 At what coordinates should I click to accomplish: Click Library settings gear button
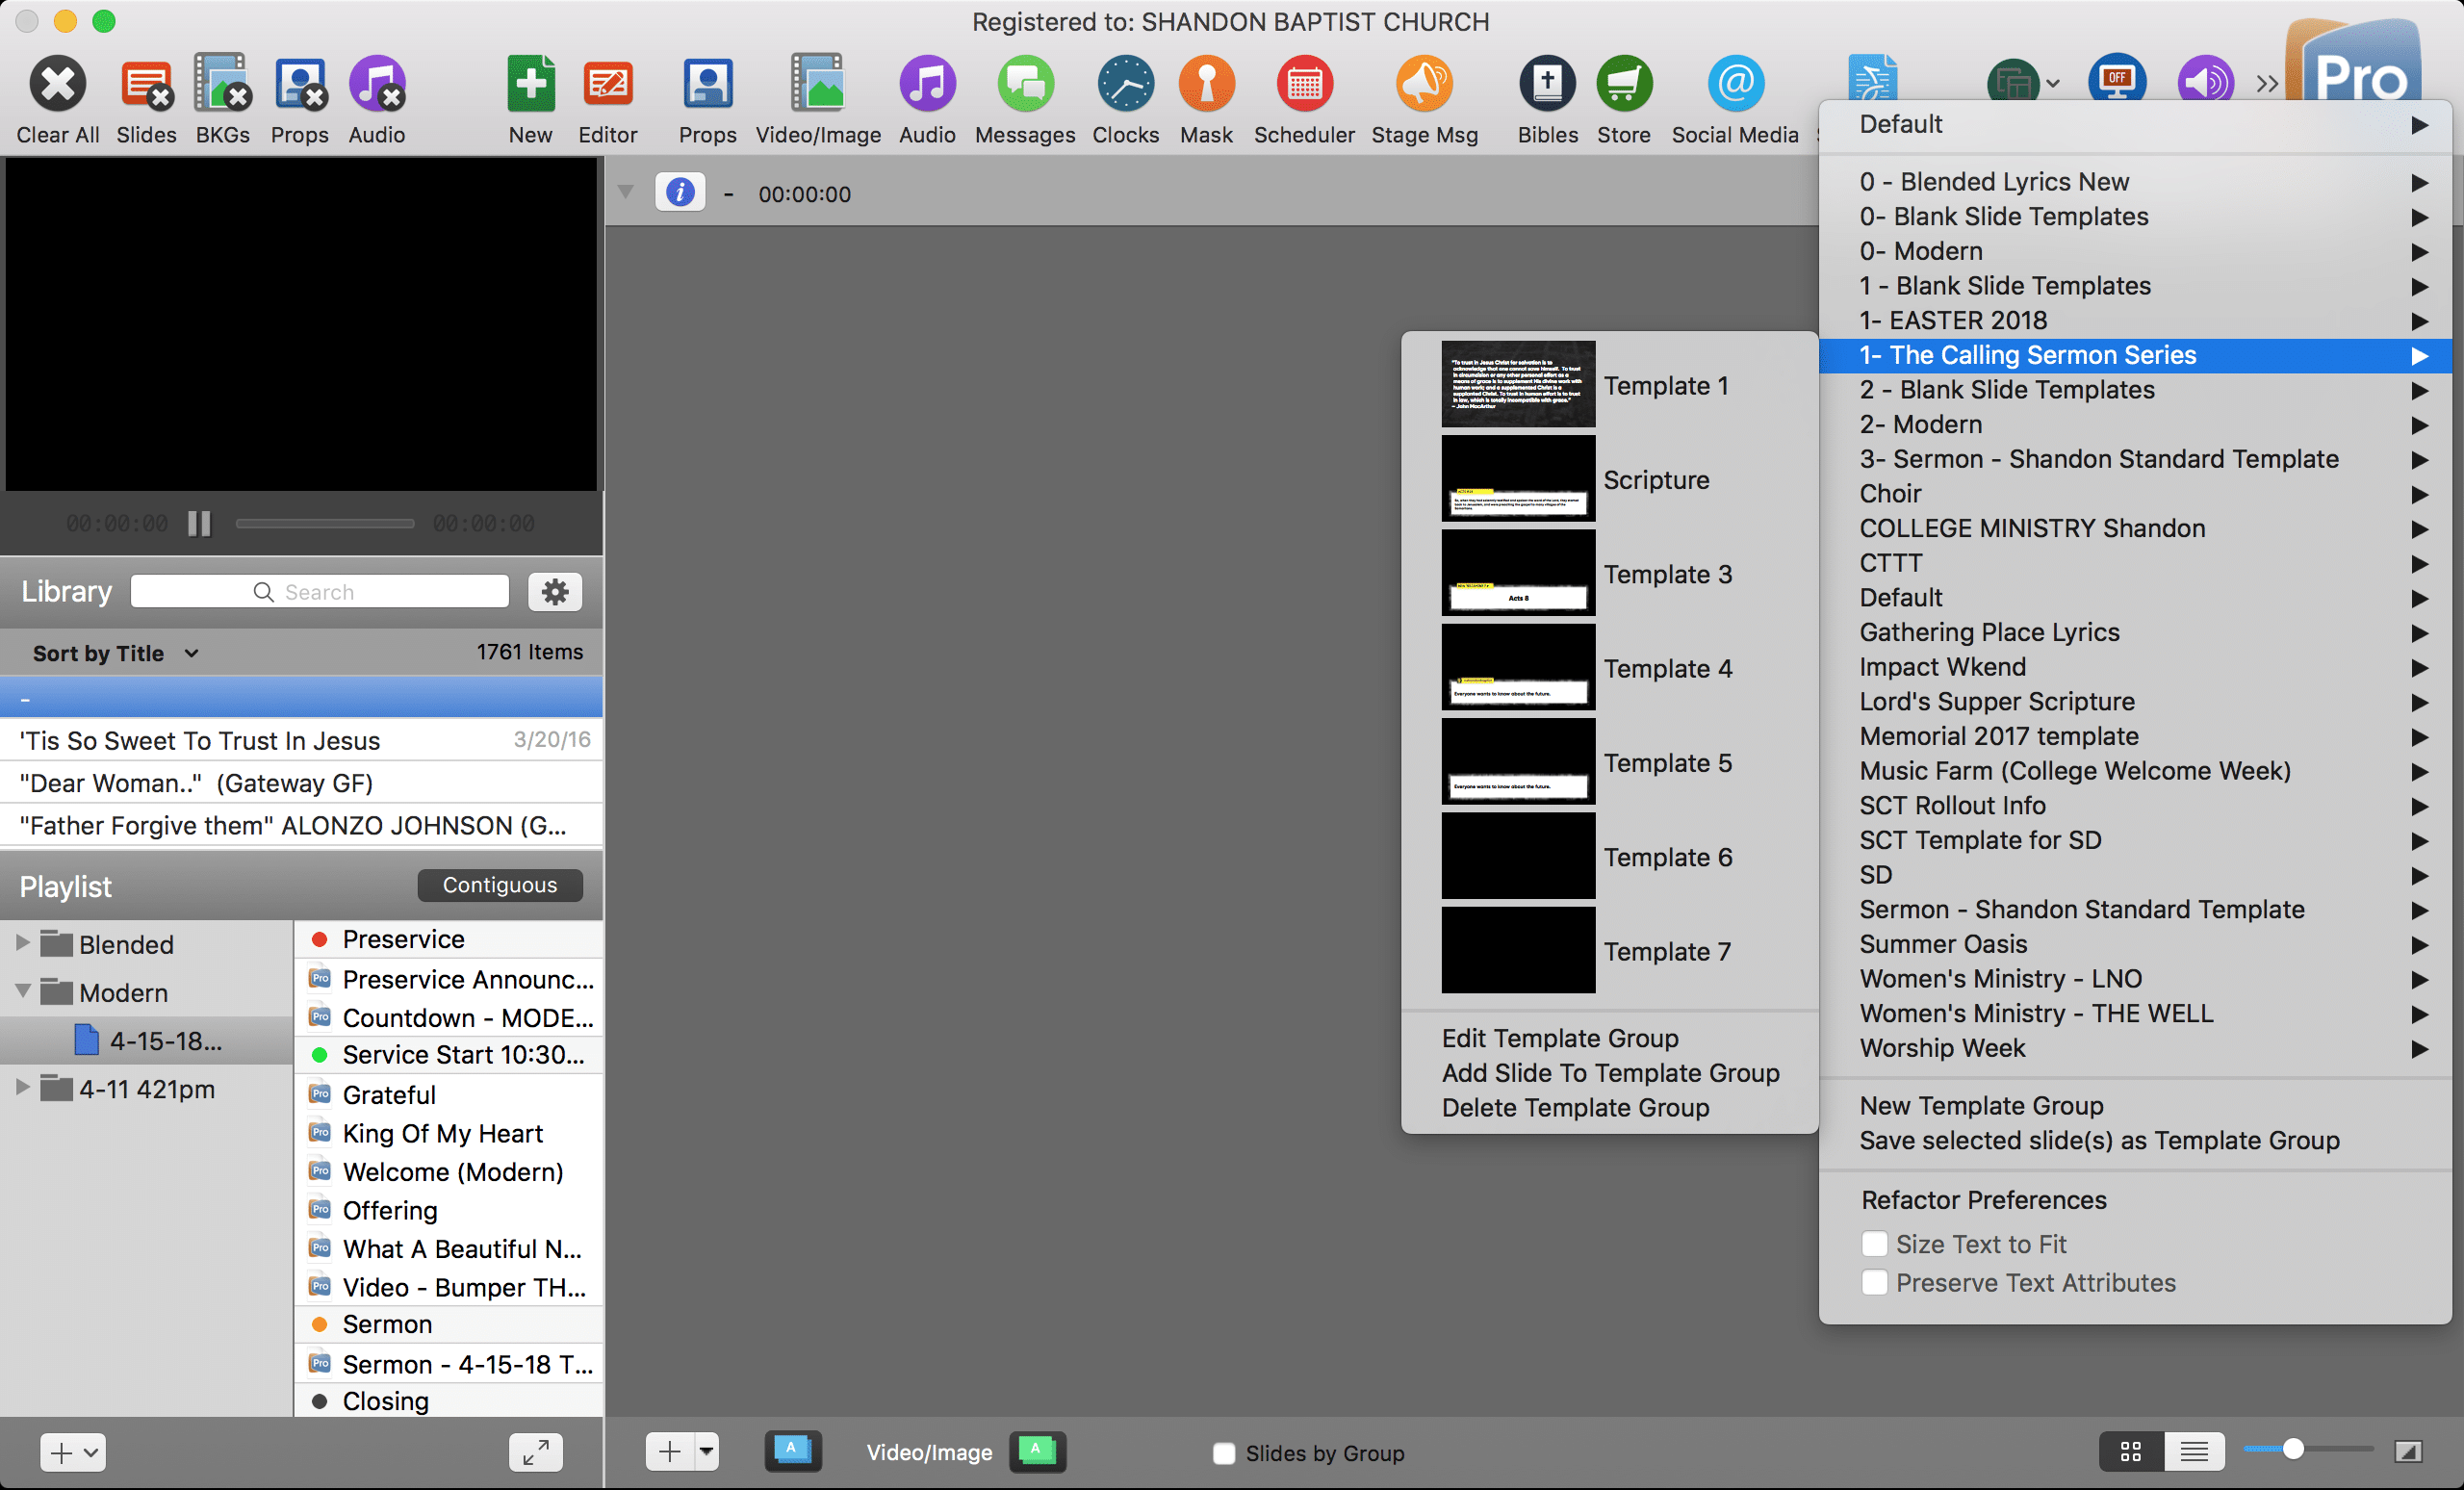tap(555, 591)
